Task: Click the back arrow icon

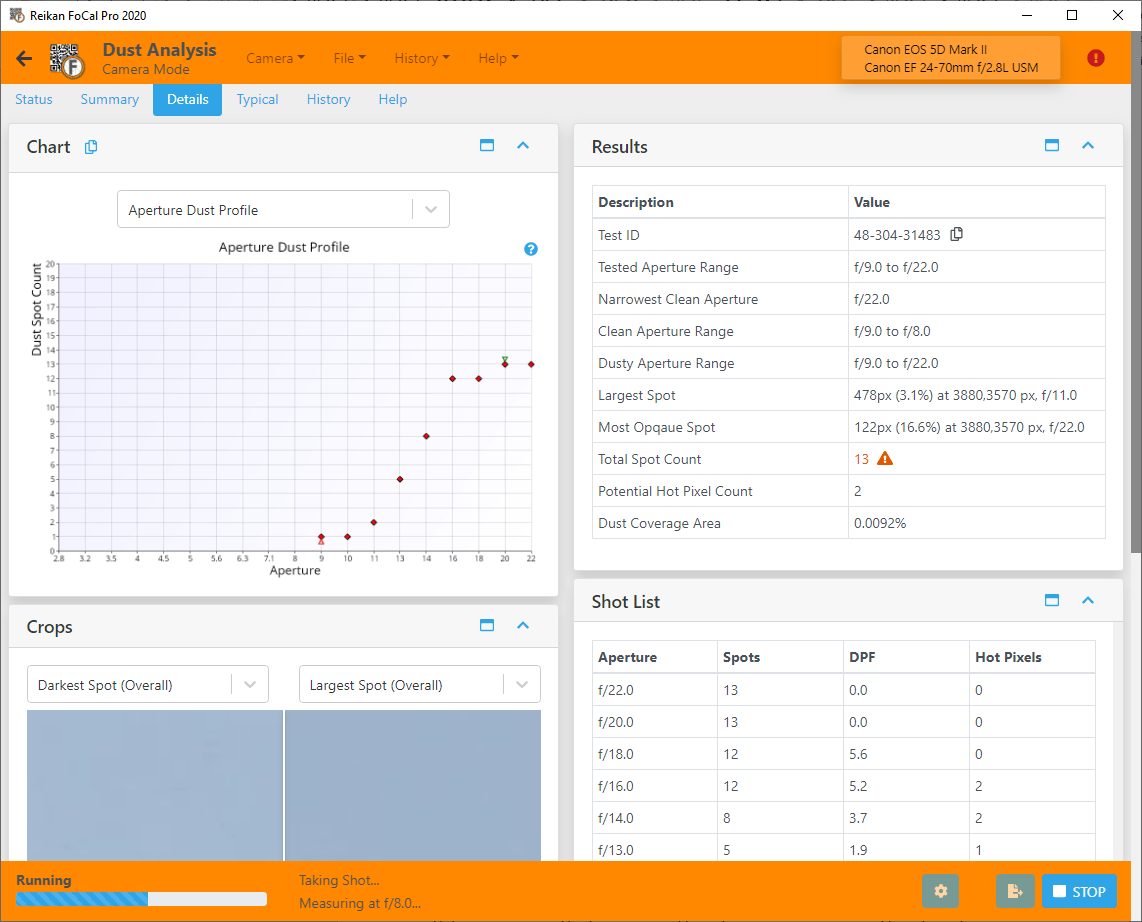Action: click(x=24, y=59)
